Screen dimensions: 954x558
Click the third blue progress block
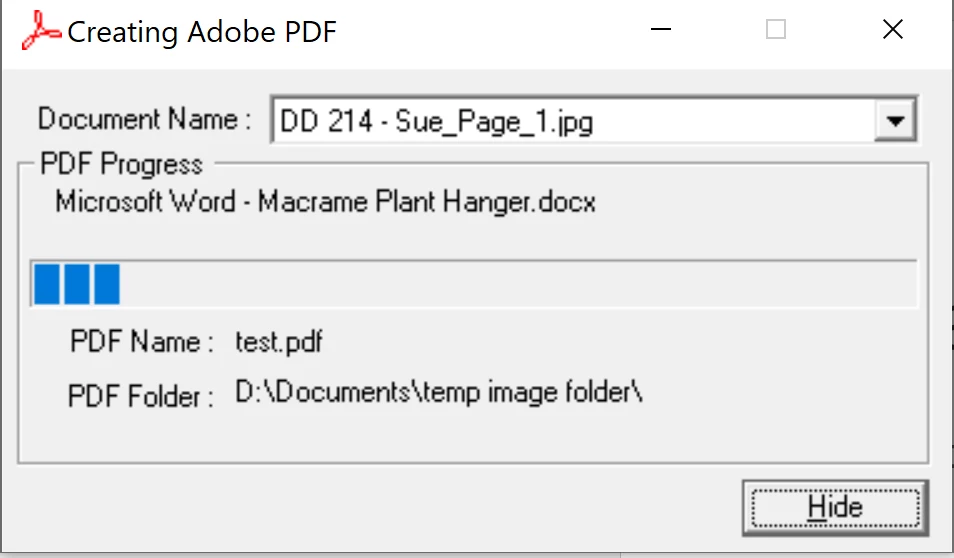pyautogui.click(x=107, y=284)
